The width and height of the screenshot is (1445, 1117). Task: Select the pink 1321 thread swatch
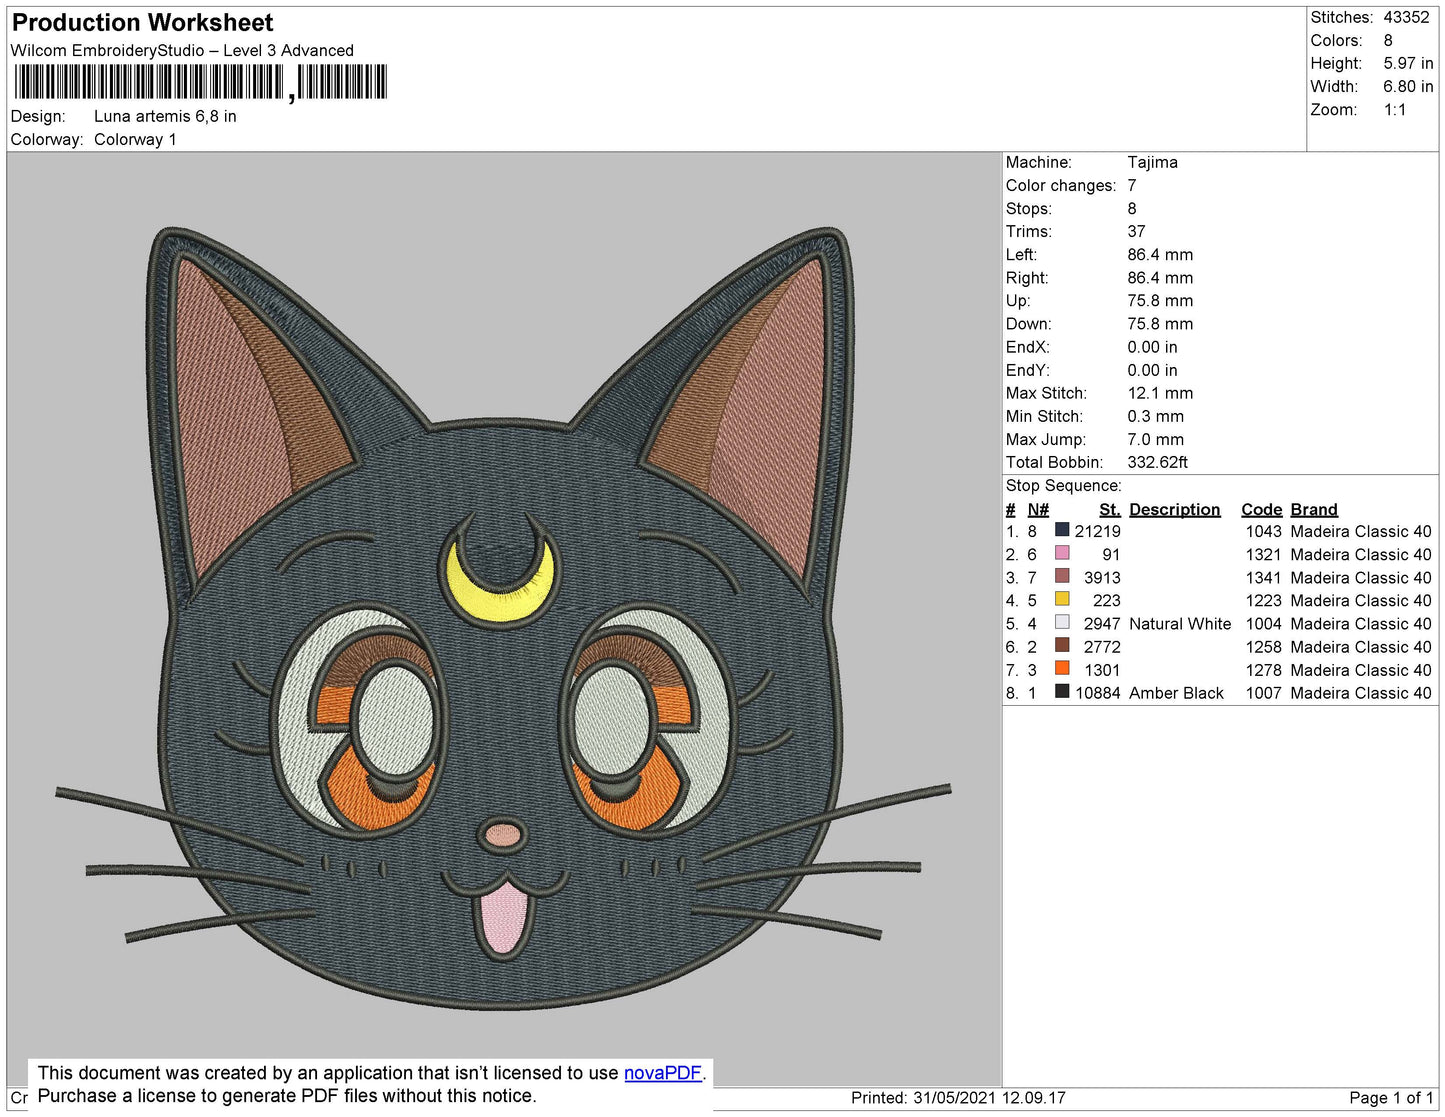1062,553
